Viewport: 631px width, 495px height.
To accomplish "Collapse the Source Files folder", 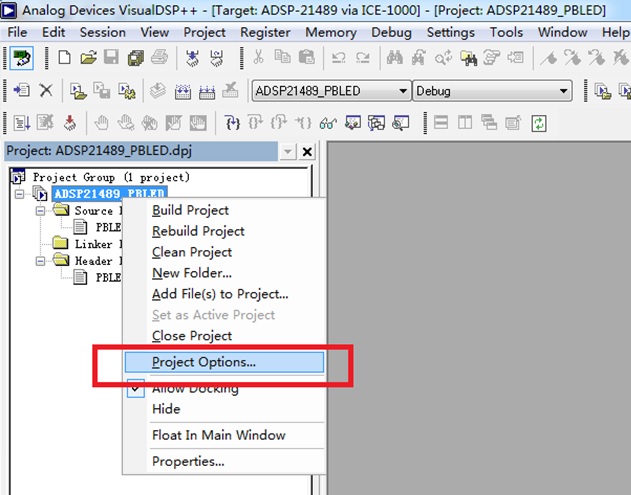I will 40,211.
